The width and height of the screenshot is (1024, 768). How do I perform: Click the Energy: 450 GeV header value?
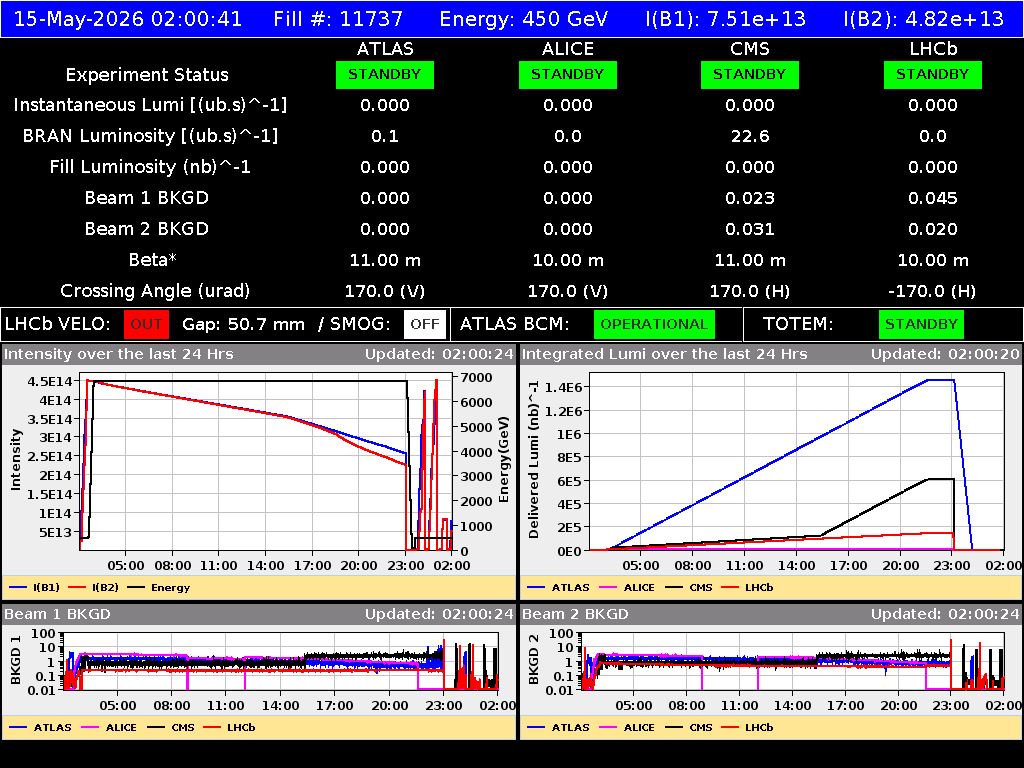(524, 19)
